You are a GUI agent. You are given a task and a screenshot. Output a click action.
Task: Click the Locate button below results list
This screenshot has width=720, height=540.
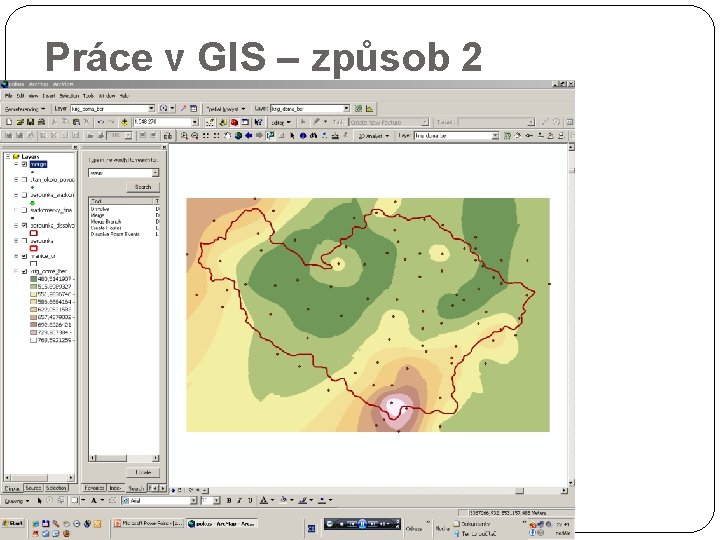143,472
